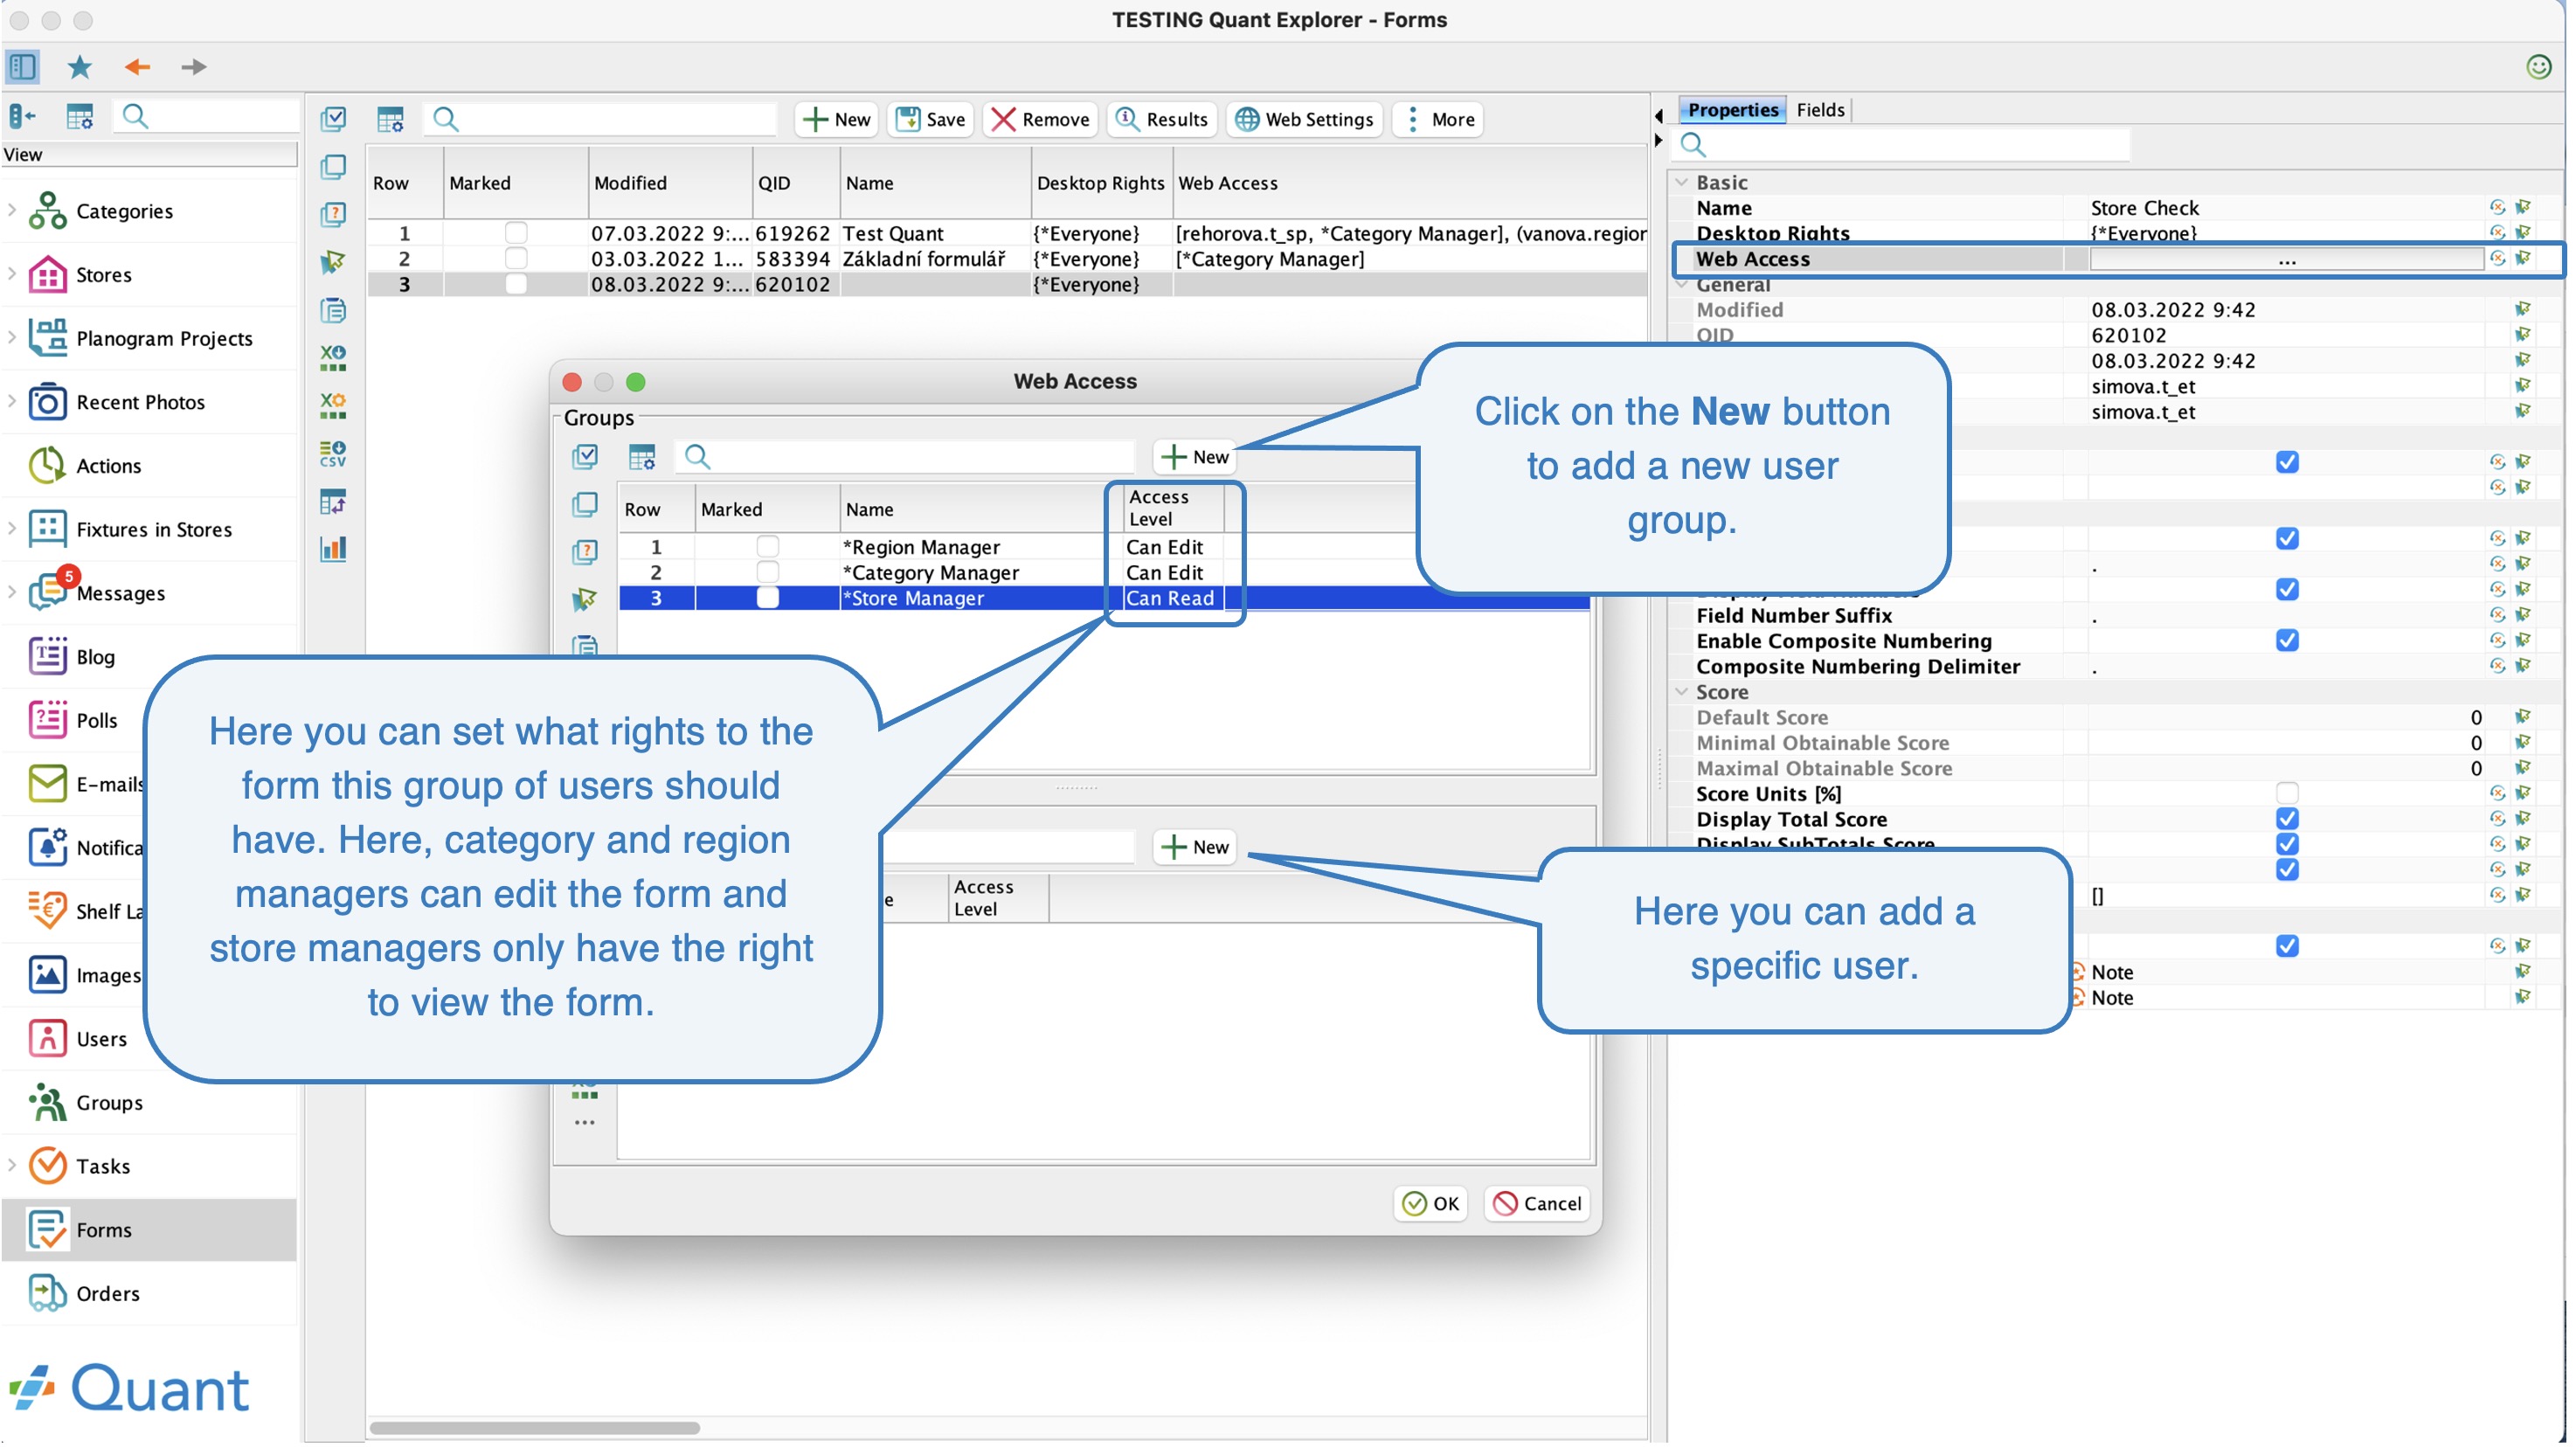Click the select-all checkmark icon in forms toolbar

pyautogui.click(x=333, y=120)
